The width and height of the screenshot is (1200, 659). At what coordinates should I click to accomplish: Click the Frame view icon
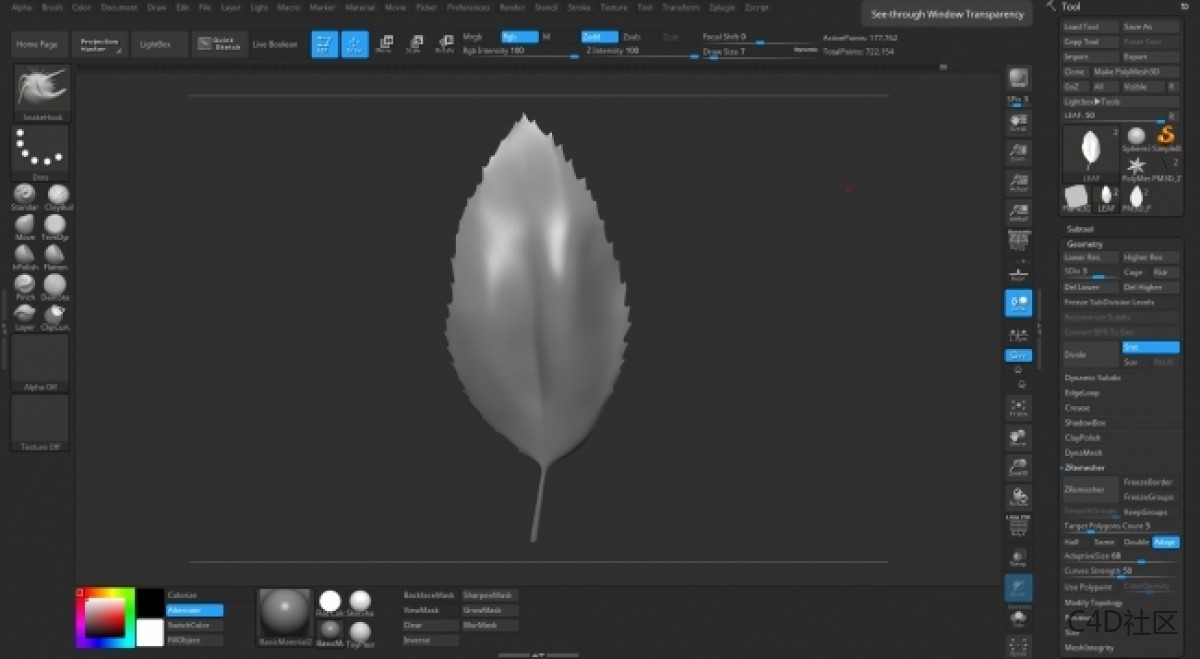click(x=1018, y=406)
